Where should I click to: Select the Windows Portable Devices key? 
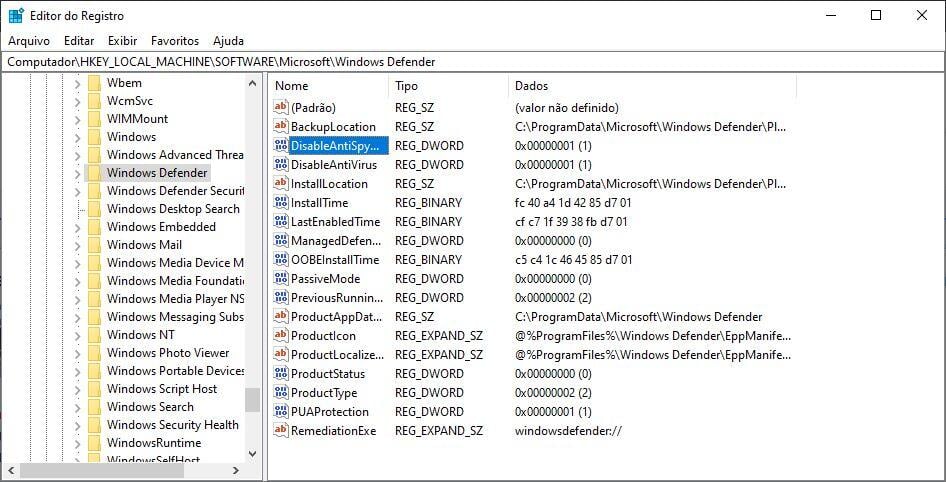[x=175, y=370]
